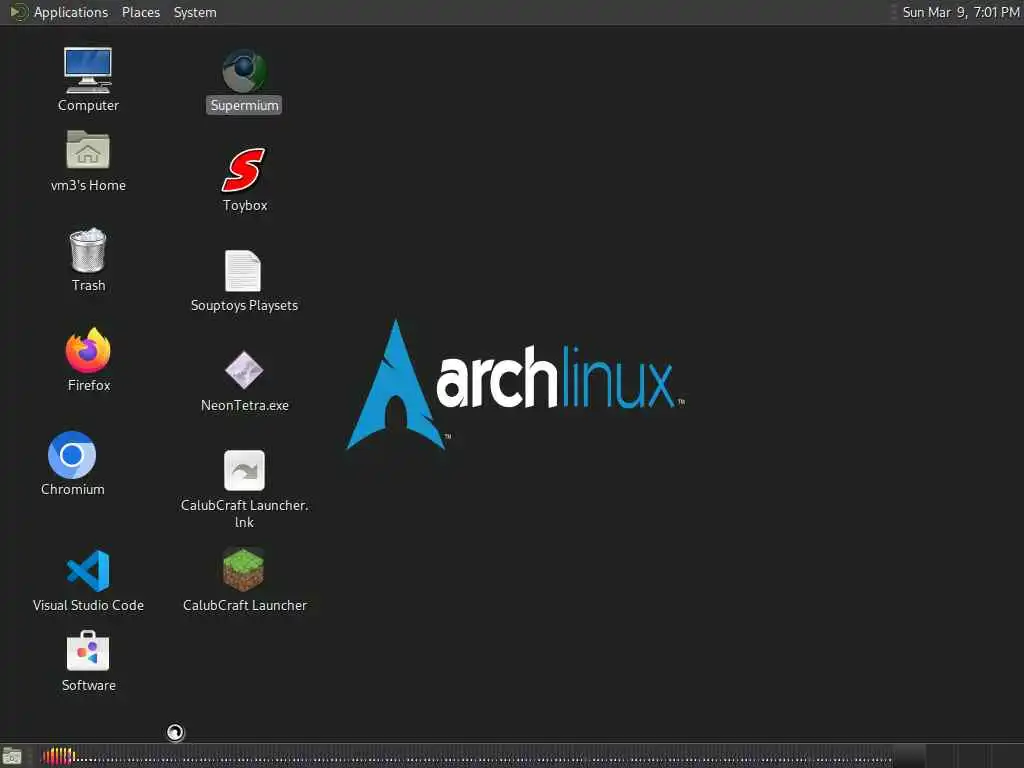Select the Supermium browser icon
Viewport: 1024px width, 768px height.
[244, 71]
